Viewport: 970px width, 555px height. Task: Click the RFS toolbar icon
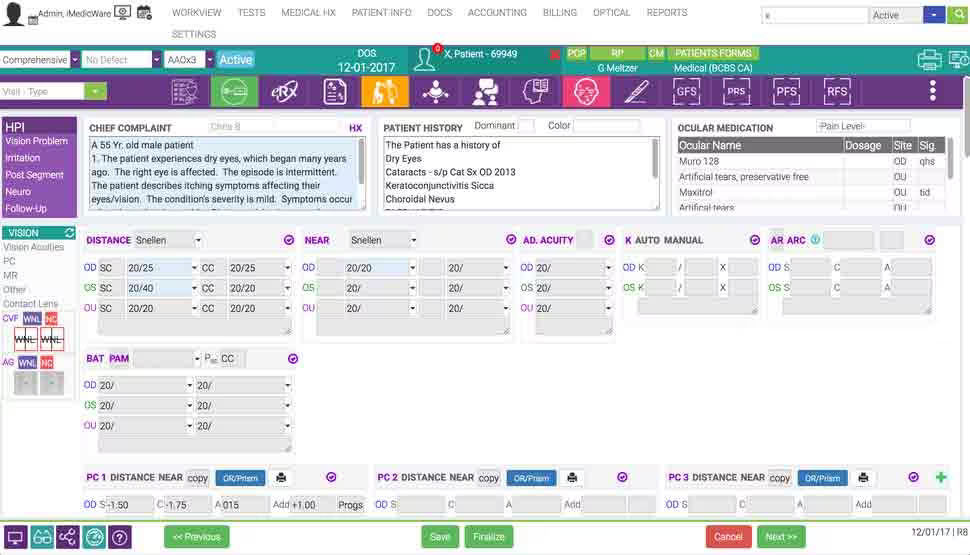pyautogui.click(x=837, y=92)
